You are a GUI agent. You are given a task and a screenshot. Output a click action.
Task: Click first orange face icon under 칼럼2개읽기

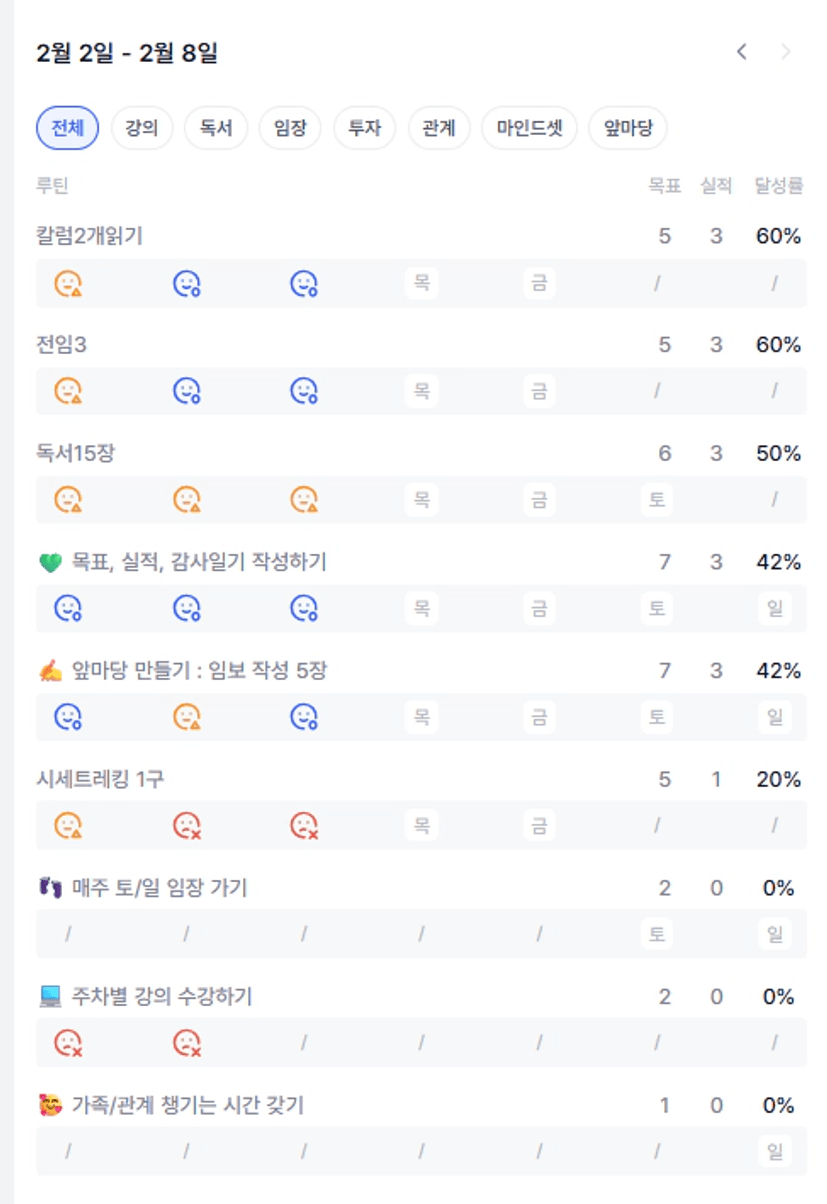pos(68,284)
